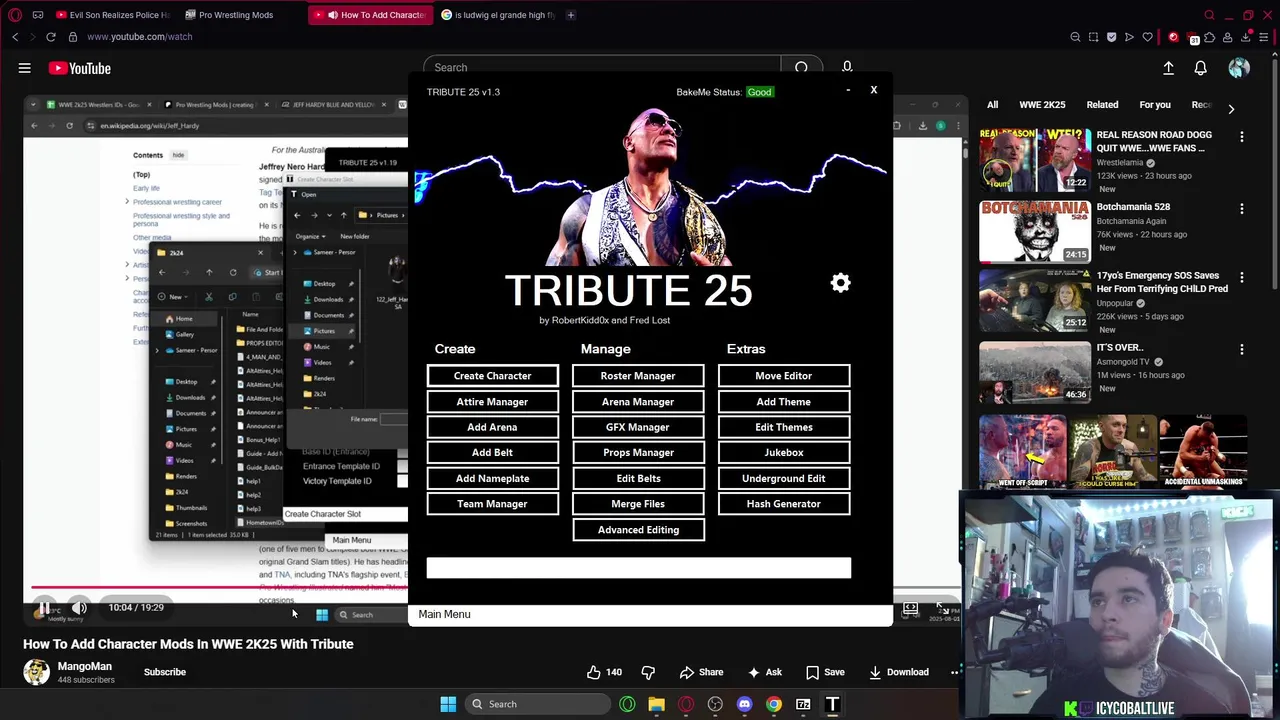
Task: Open more actions next to Download
Action: tap(953, 672)
